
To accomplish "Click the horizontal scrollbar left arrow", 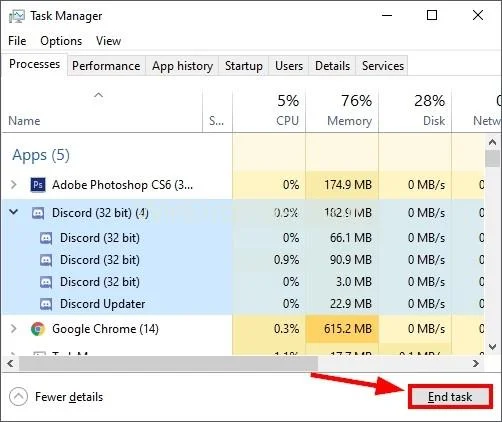I will pyautogui.click(x=10, y=363).
